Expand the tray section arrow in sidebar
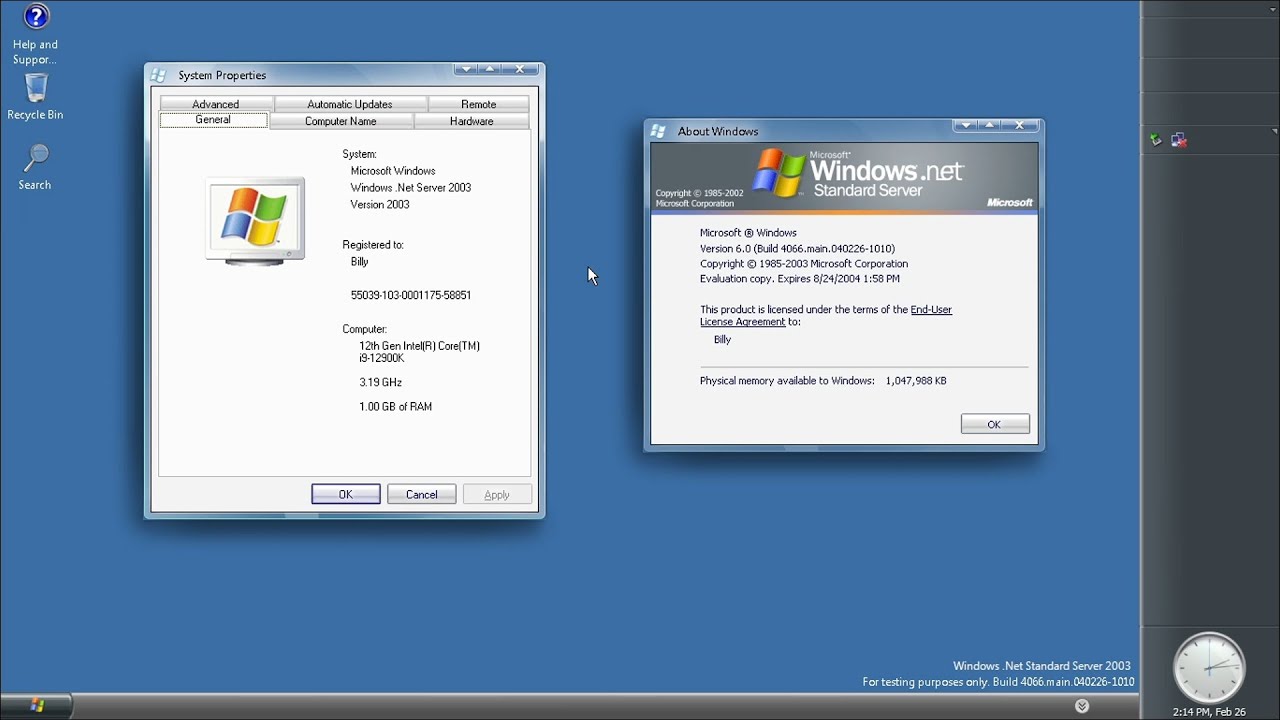Screen dimensions: 1280x720 pos(1275,131)
